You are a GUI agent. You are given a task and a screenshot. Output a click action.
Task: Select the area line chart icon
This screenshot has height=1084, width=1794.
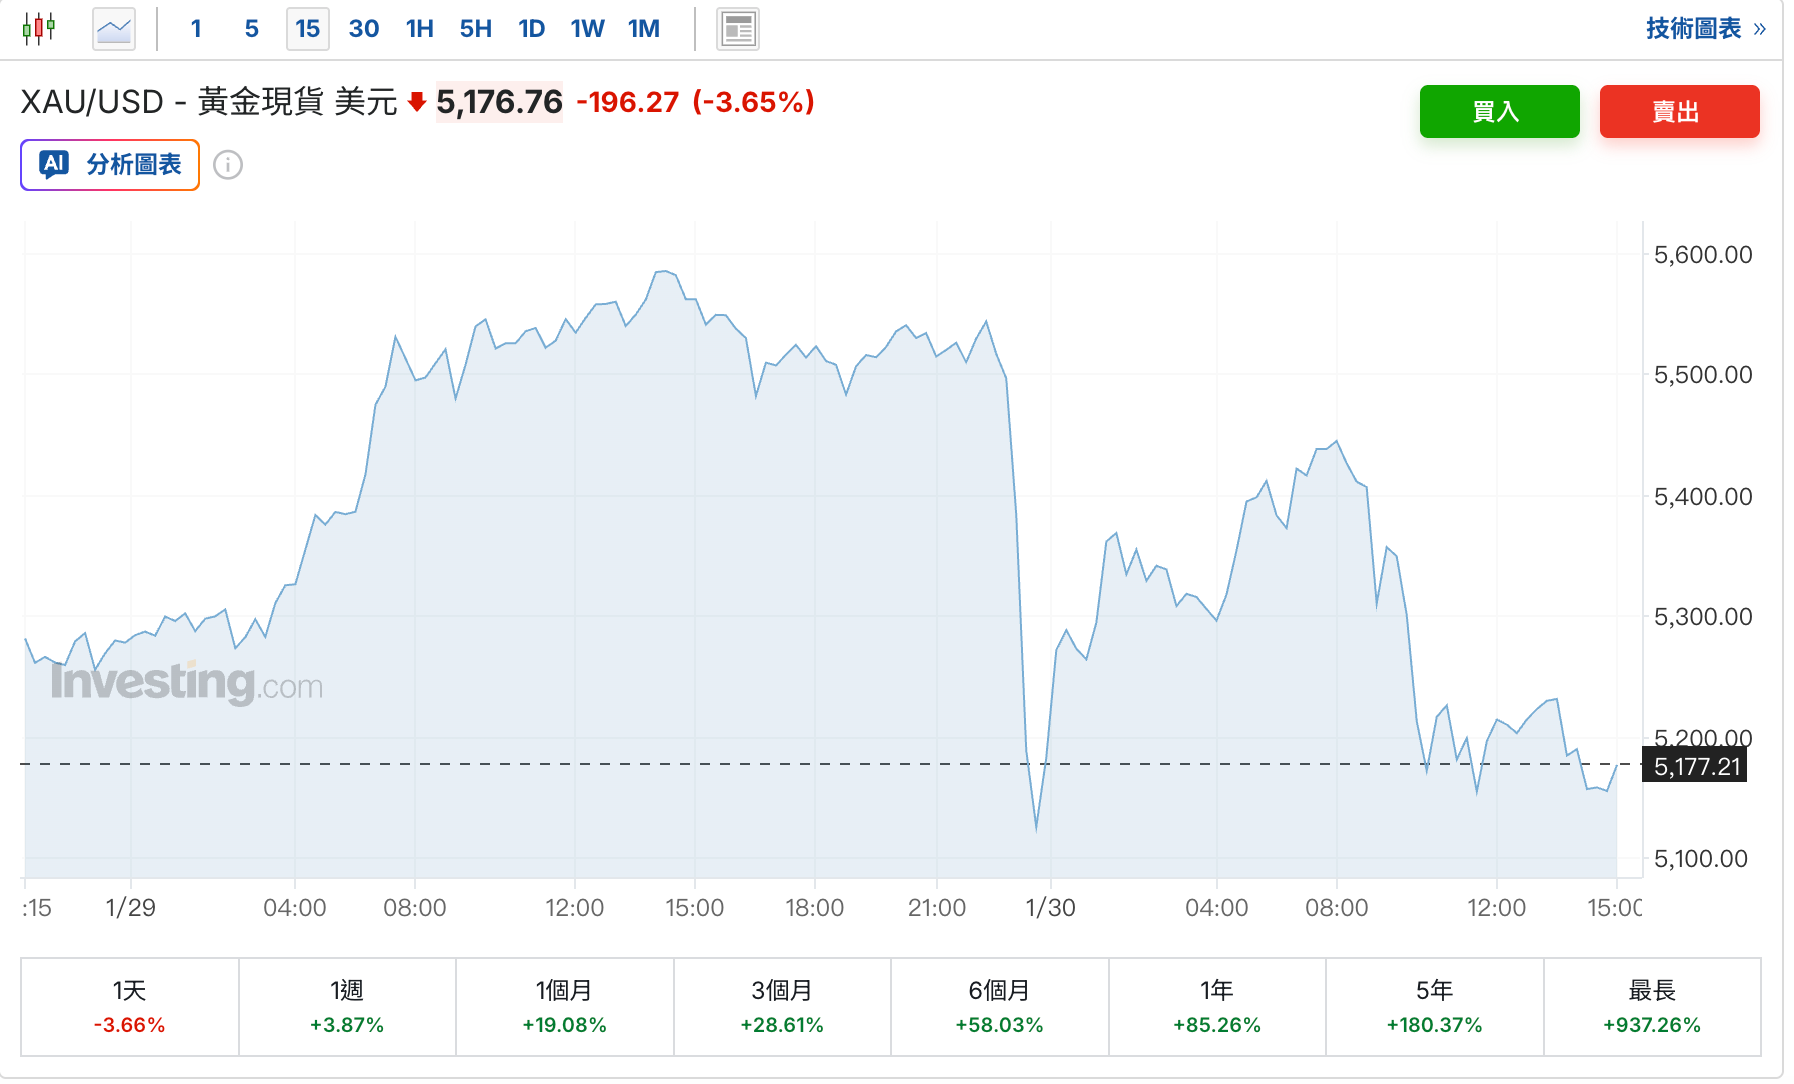coord(113,28)
